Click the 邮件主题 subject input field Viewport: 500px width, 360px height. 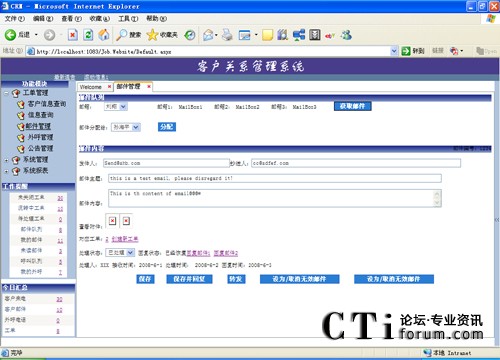tap(275, 178)
